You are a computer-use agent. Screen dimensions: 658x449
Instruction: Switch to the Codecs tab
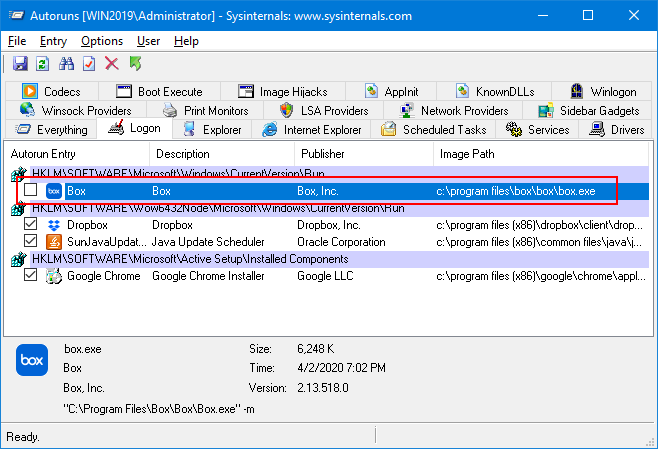[52, 91]
